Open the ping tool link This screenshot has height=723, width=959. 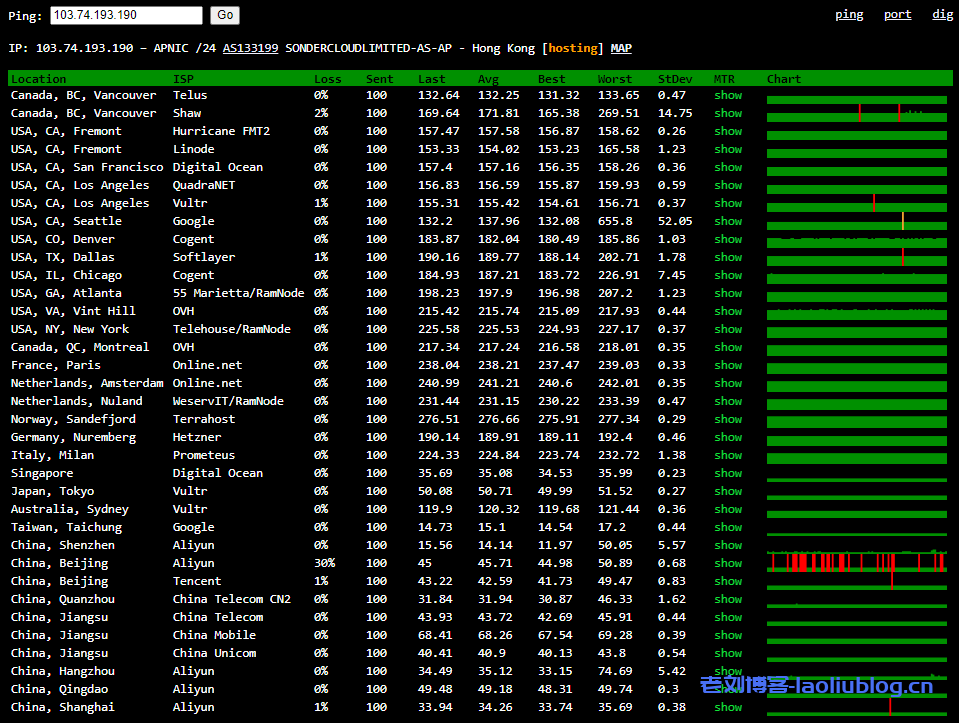coord(849,15)
